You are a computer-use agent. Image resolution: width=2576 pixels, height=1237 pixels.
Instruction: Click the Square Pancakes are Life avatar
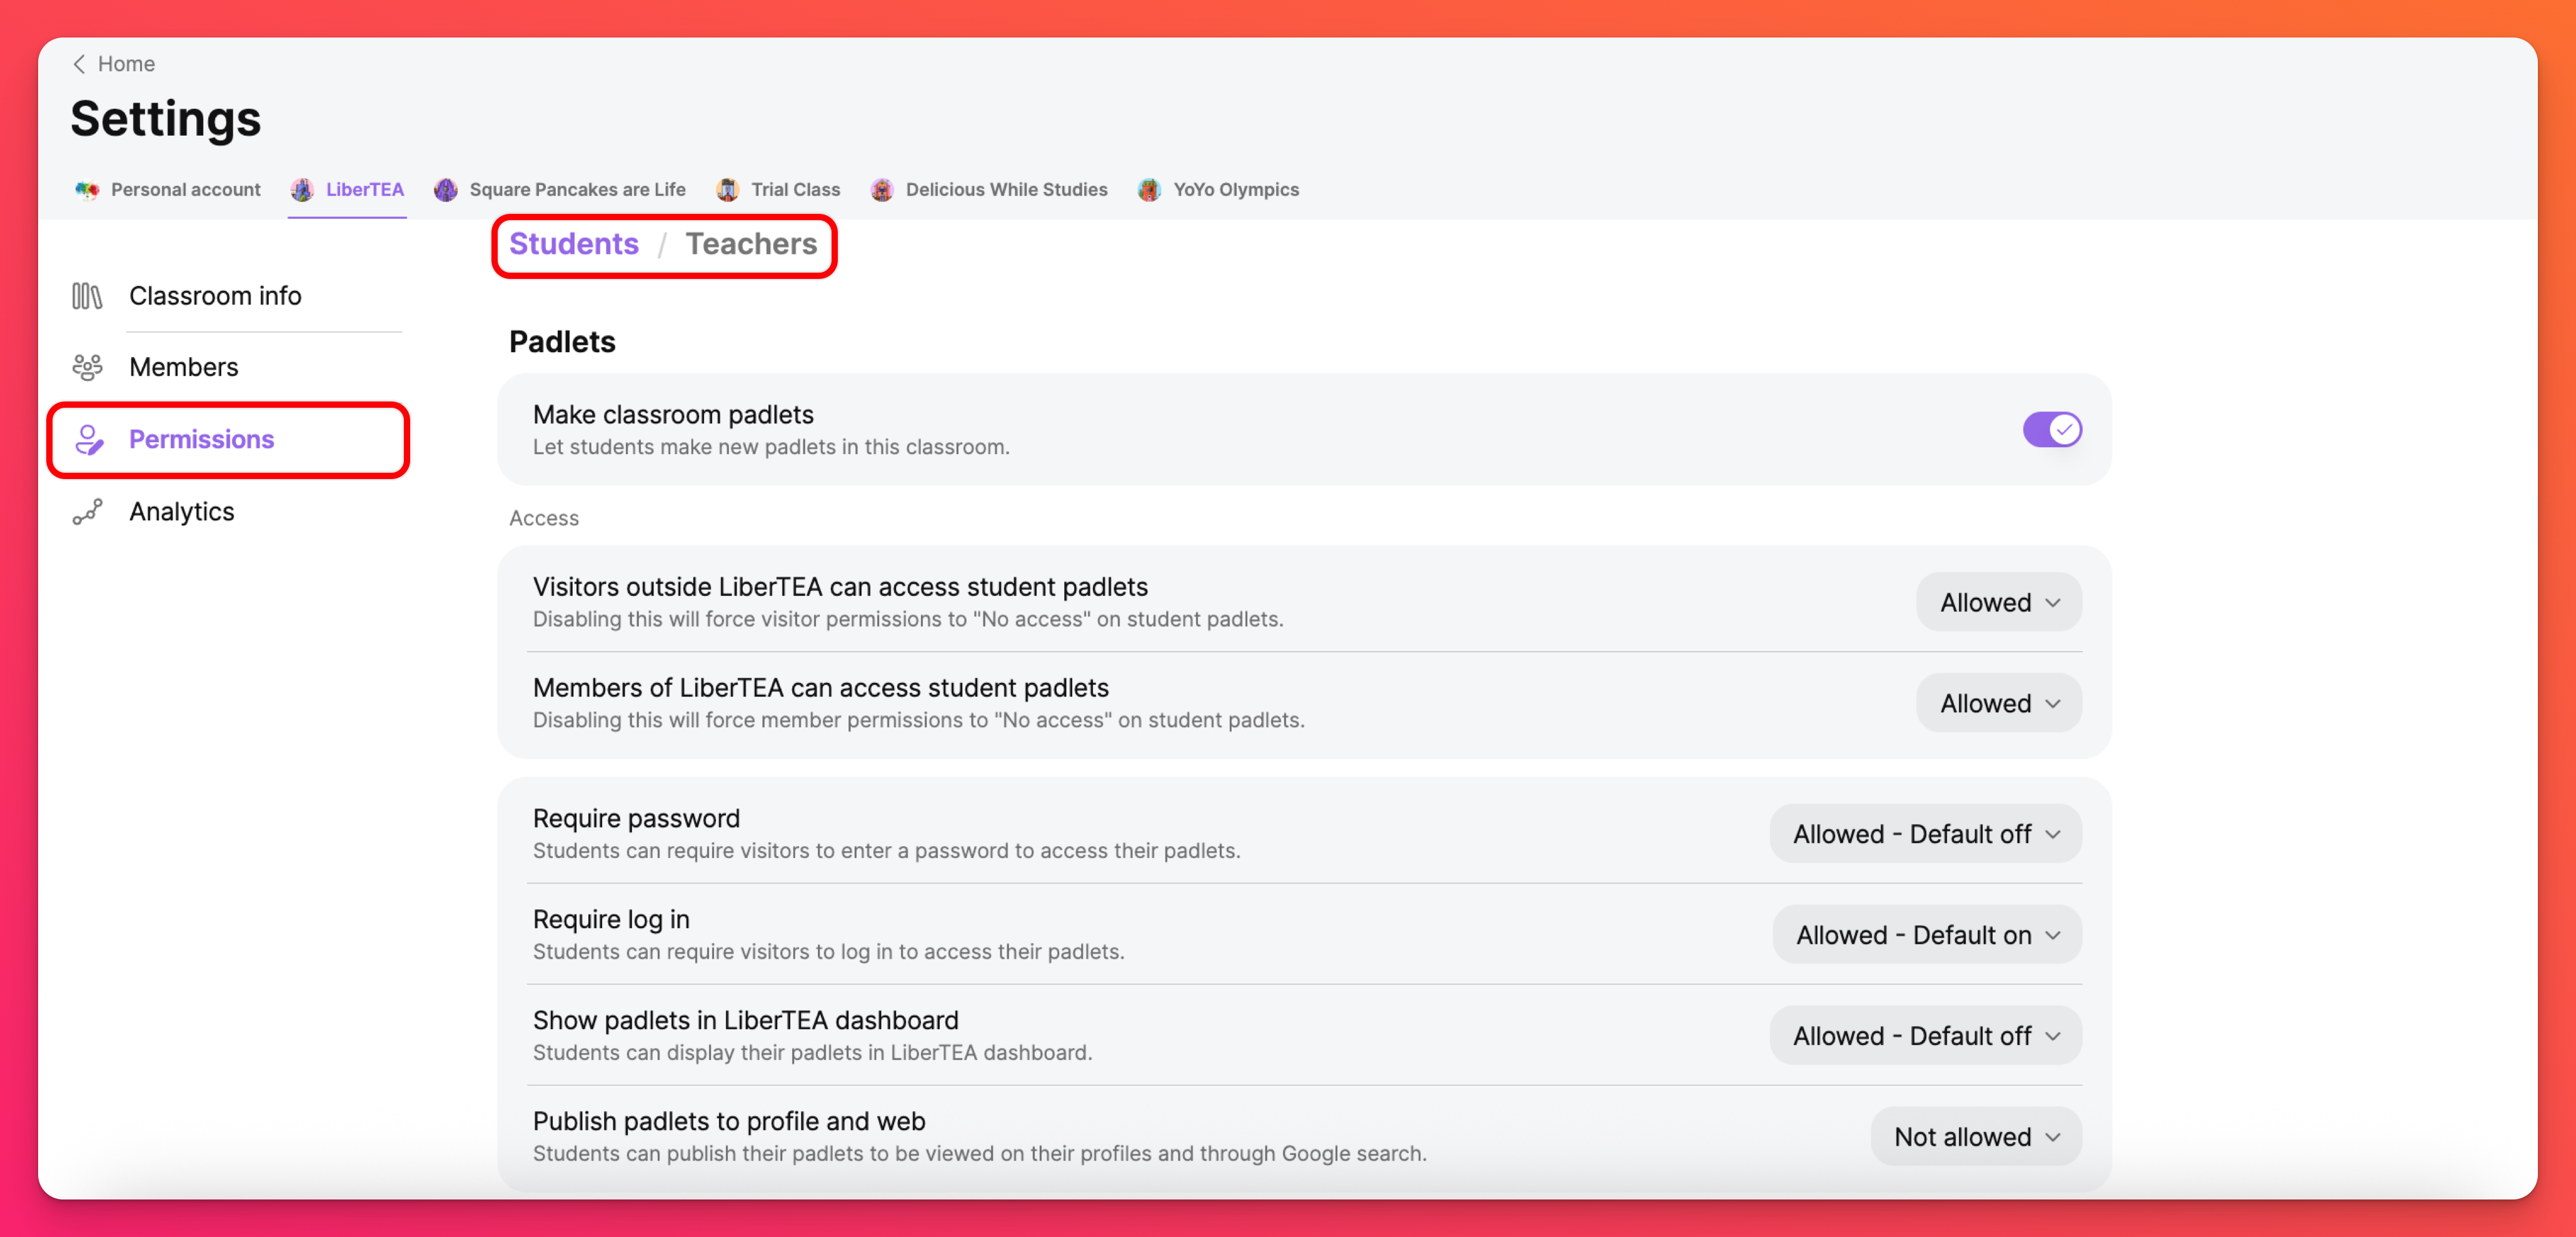[x=446, y=190]
